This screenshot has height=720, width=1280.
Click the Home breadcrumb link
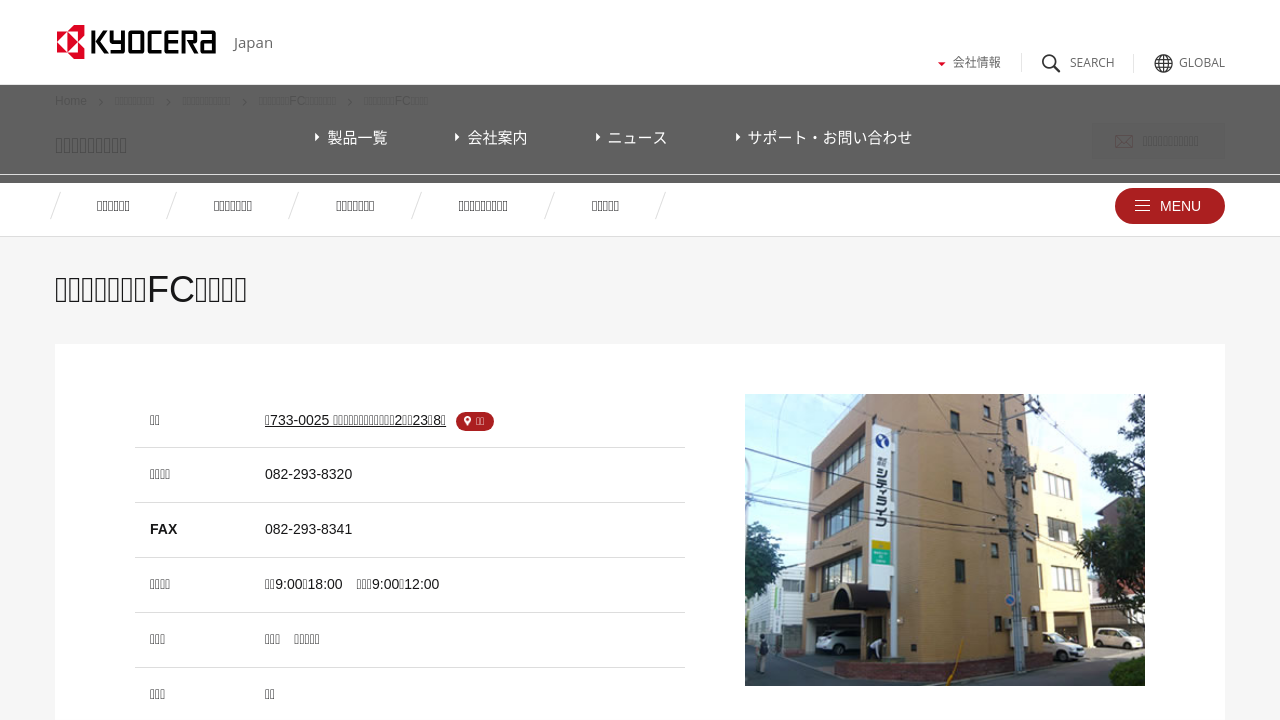[x=71, y=101]
